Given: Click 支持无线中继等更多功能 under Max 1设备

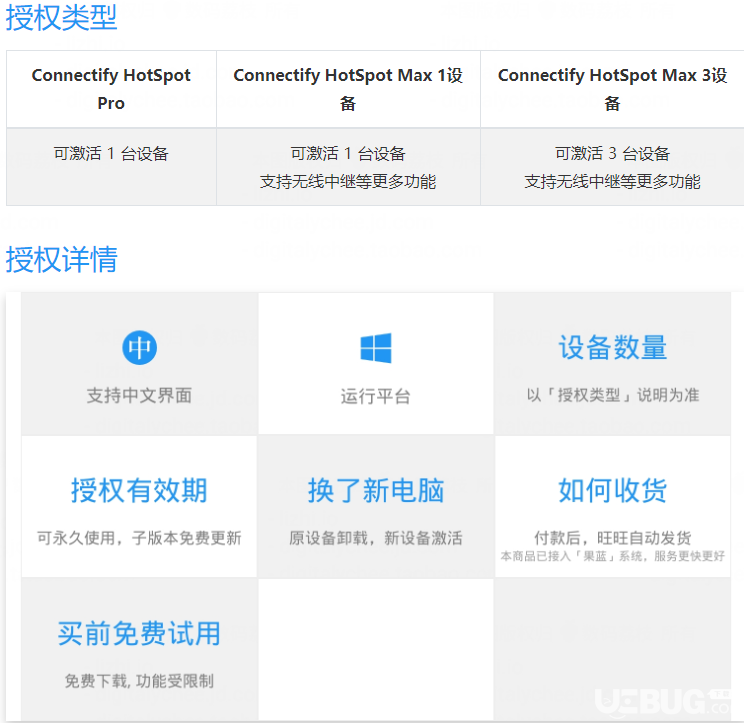Looking at the screenshot, I should click(348, 181).
